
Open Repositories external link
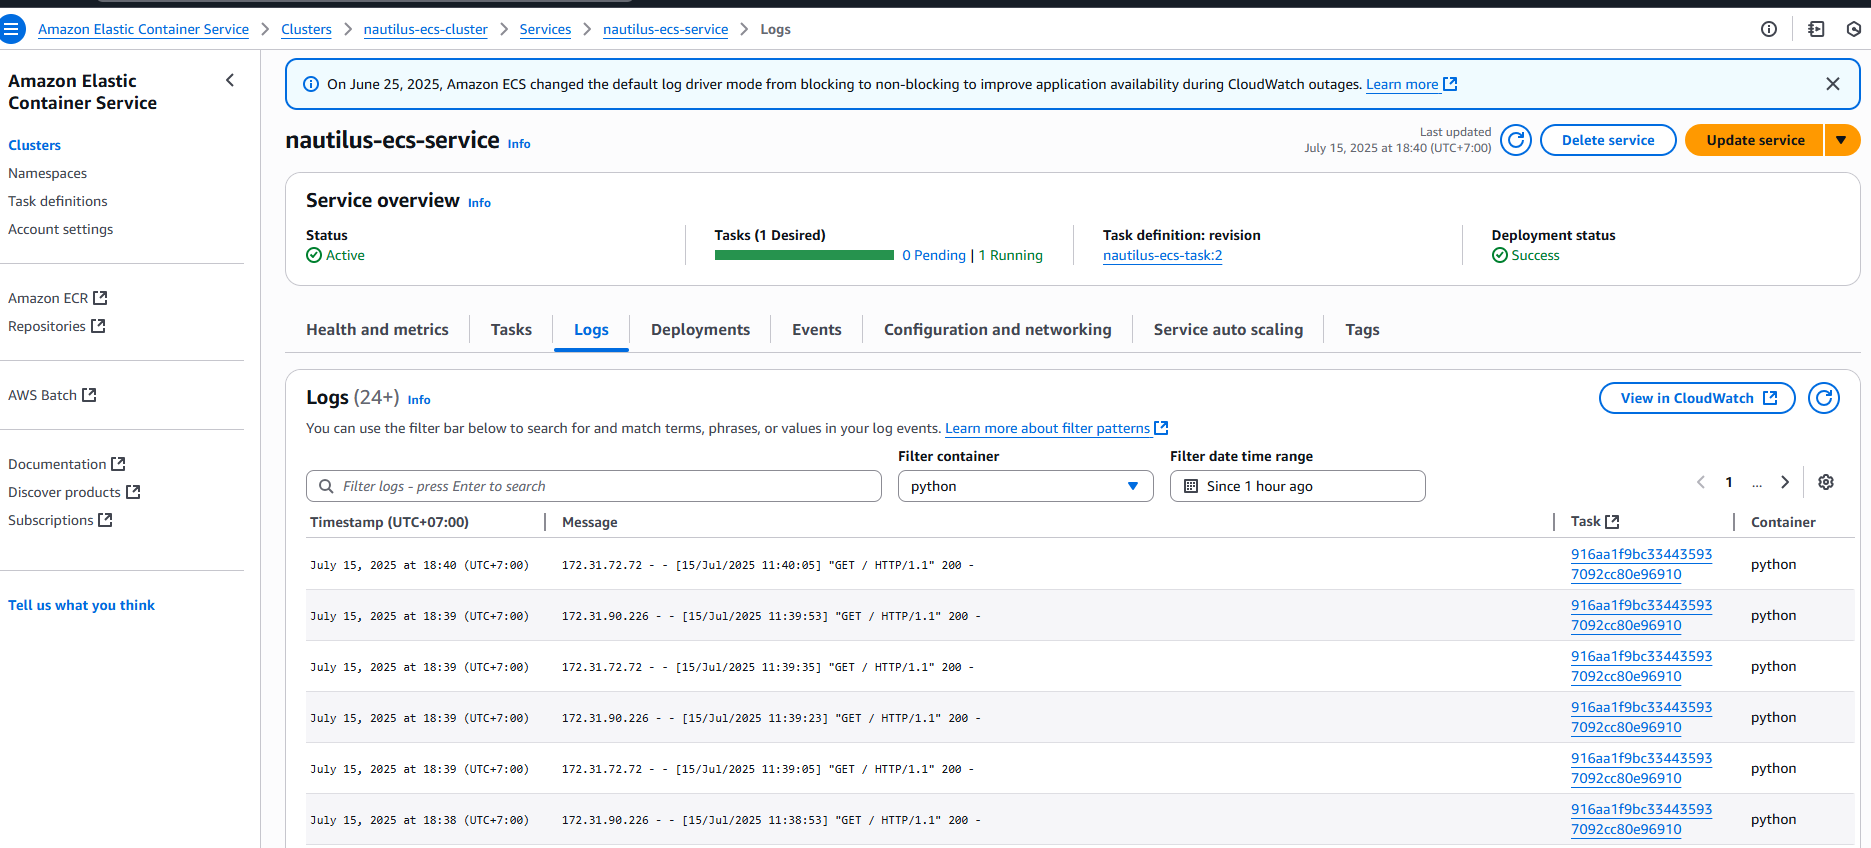click(x=56, y=326)
